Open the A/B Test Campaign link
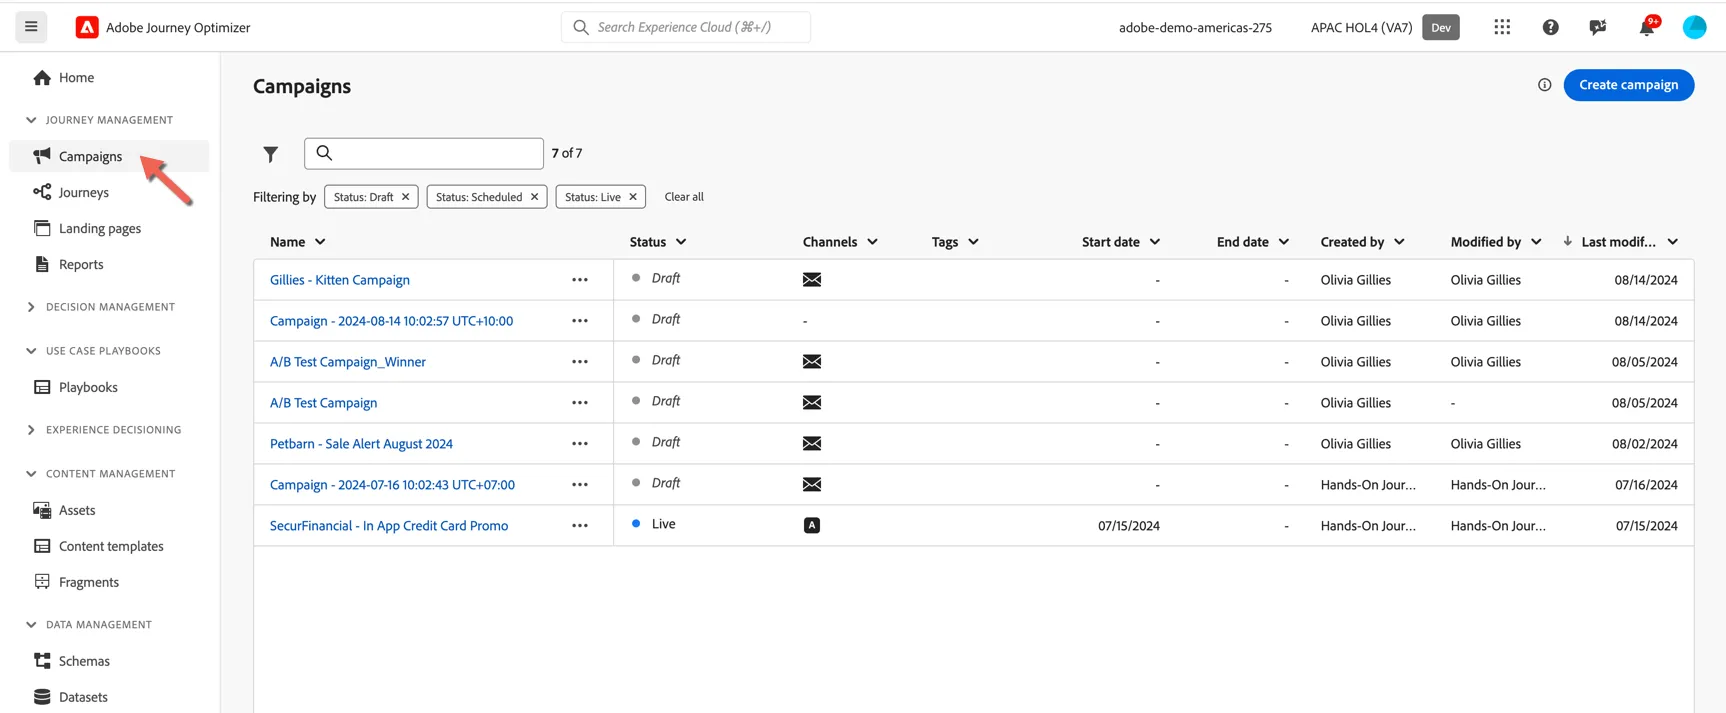The height and width of the screenshot is (713, 1726). 323,403
